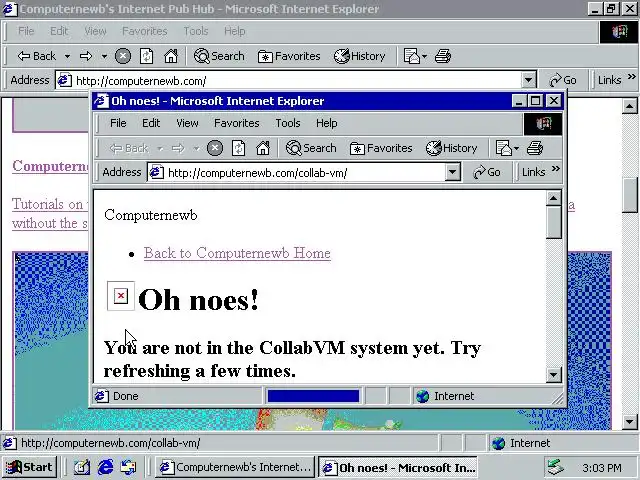Click address field in background window

296,80
